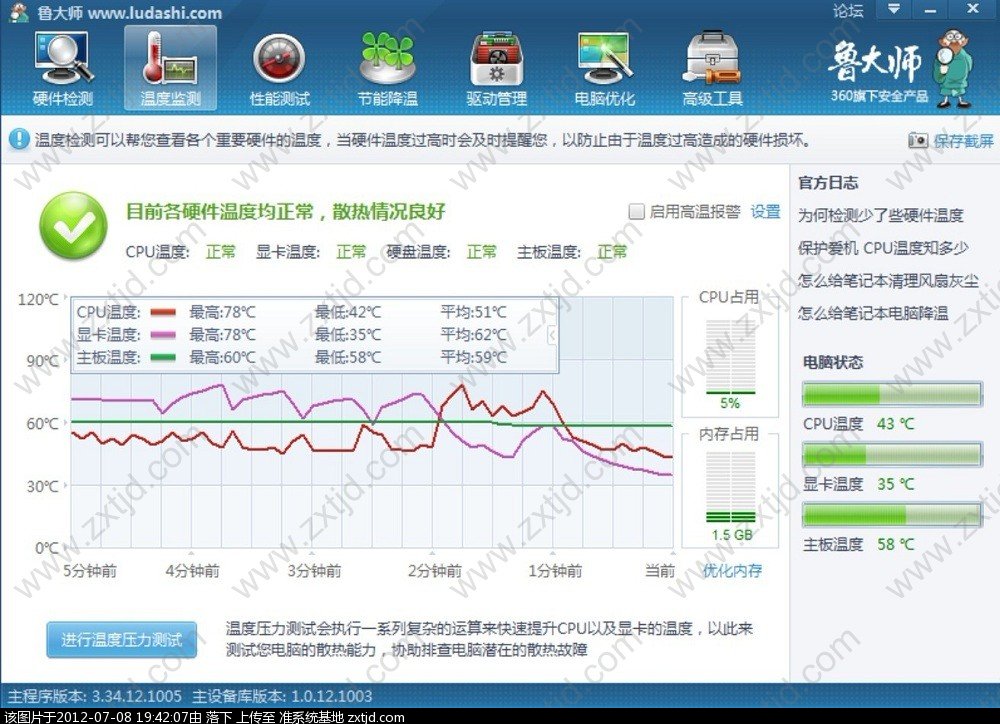Viewport: 1000px width, 724px height.
Task: Click the 1分钟前 timeline marker
Action: (555, 570)
